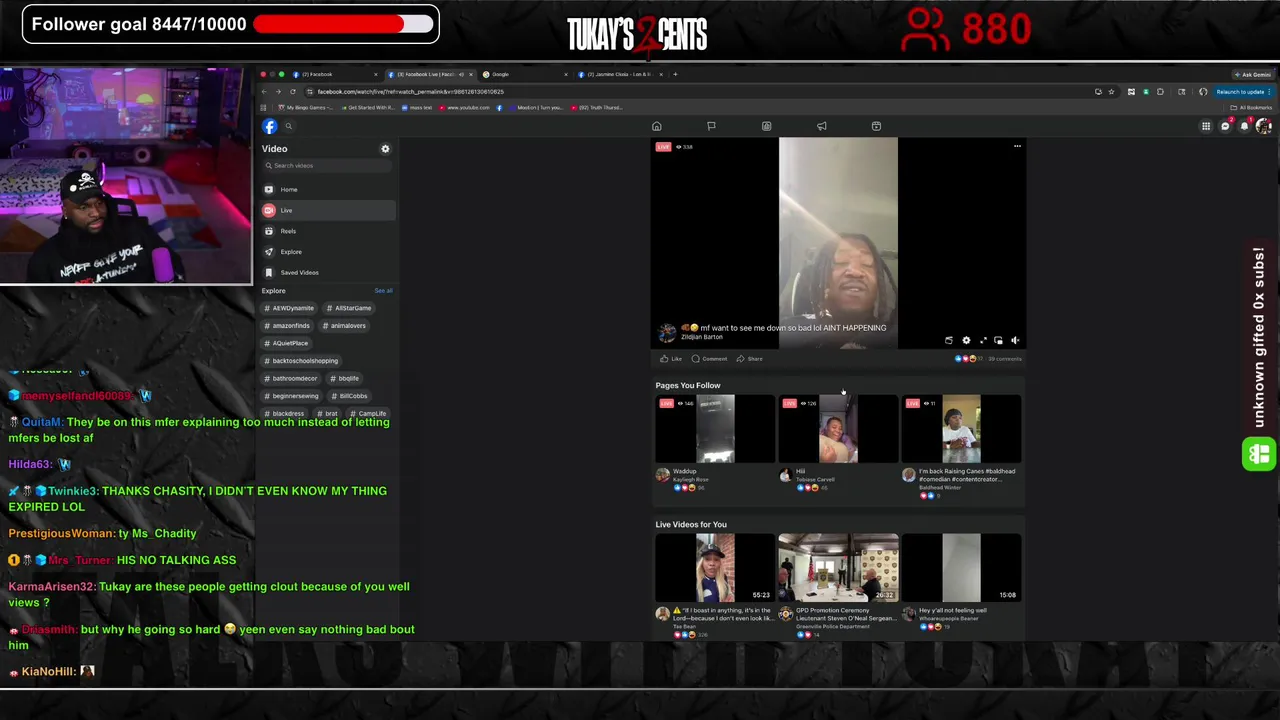
Task: Open the Notifications bell icon
Action: [x=1244, y=126]
